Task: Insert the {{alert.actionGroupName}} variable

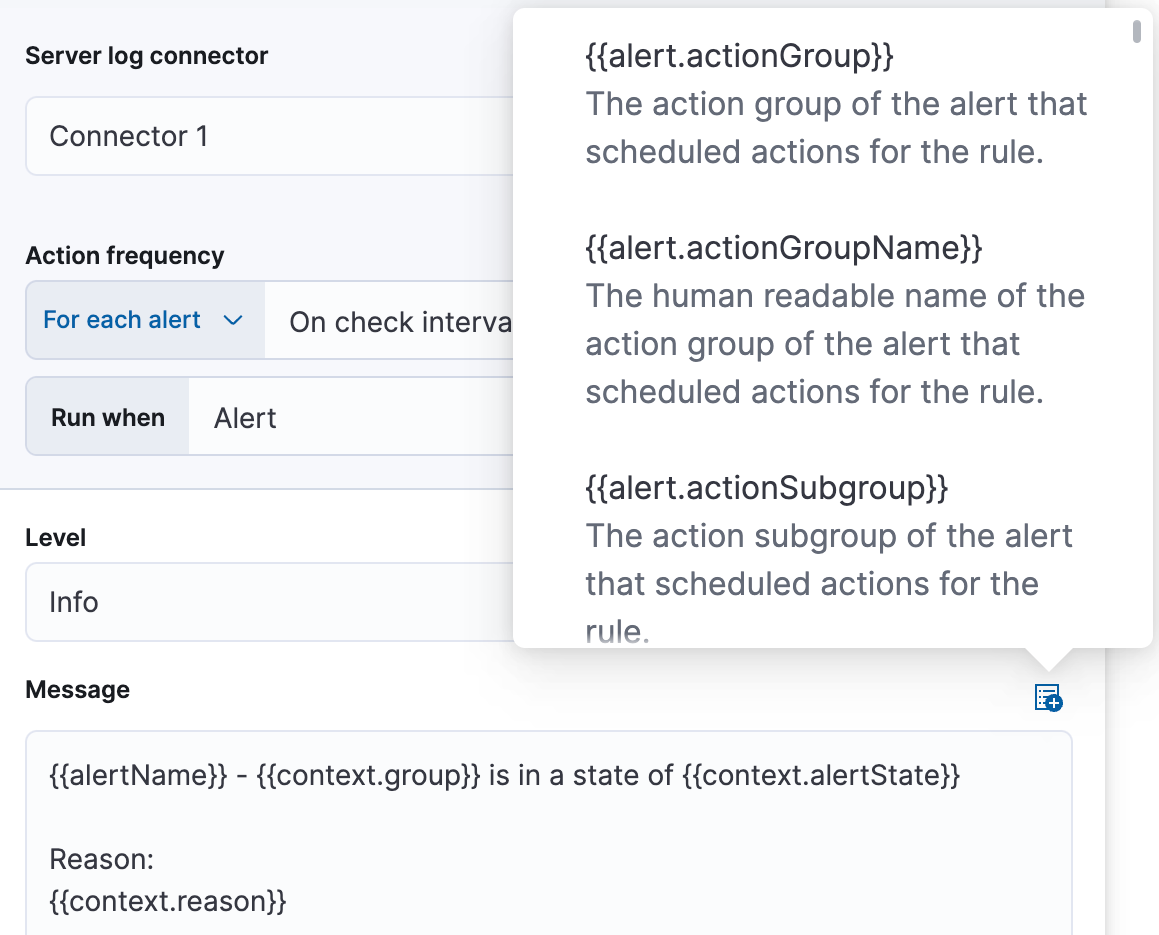Action: [781, 248]
